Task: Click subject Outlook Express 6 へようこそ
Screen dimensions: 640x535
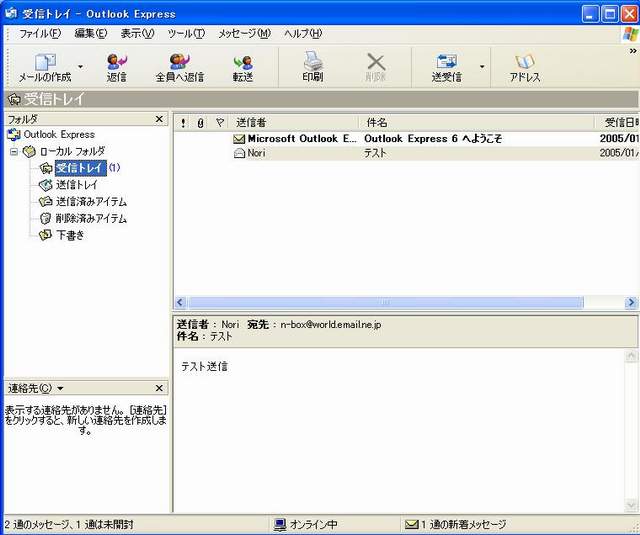Action: [x=433, y=139]
